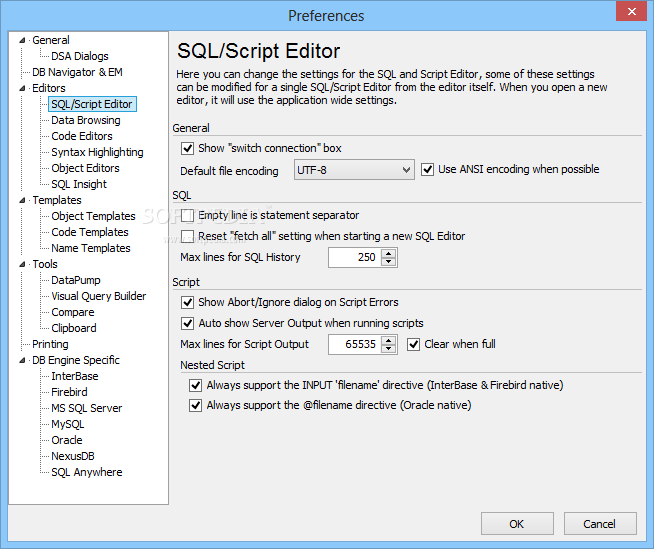Click the Cancel button
Viewport: 654px width, 549px height.
point(600,524)
